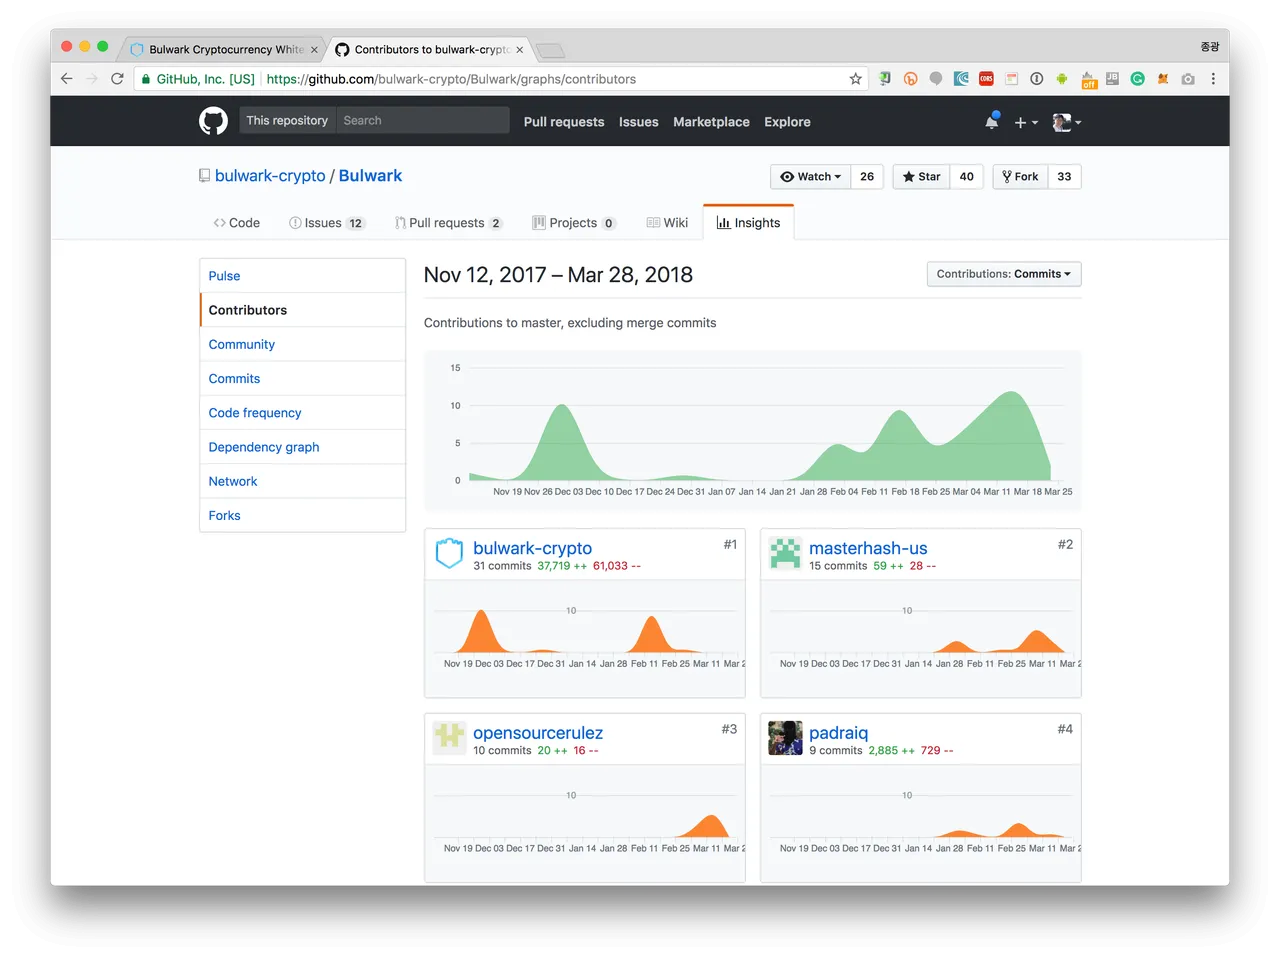Open the Projects tab
The width and height of the screenshot is (1280, 958).
574,223
